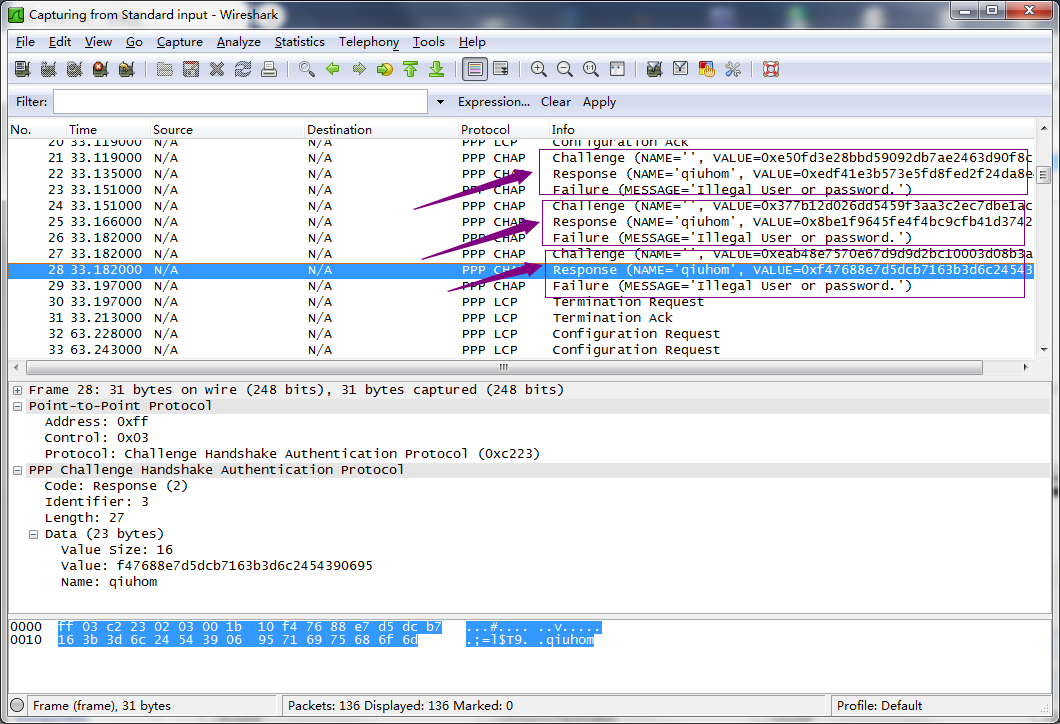Screen dimensions: 1060x724
Task: Click the resize all columns icon
Action: coord(617,69)
